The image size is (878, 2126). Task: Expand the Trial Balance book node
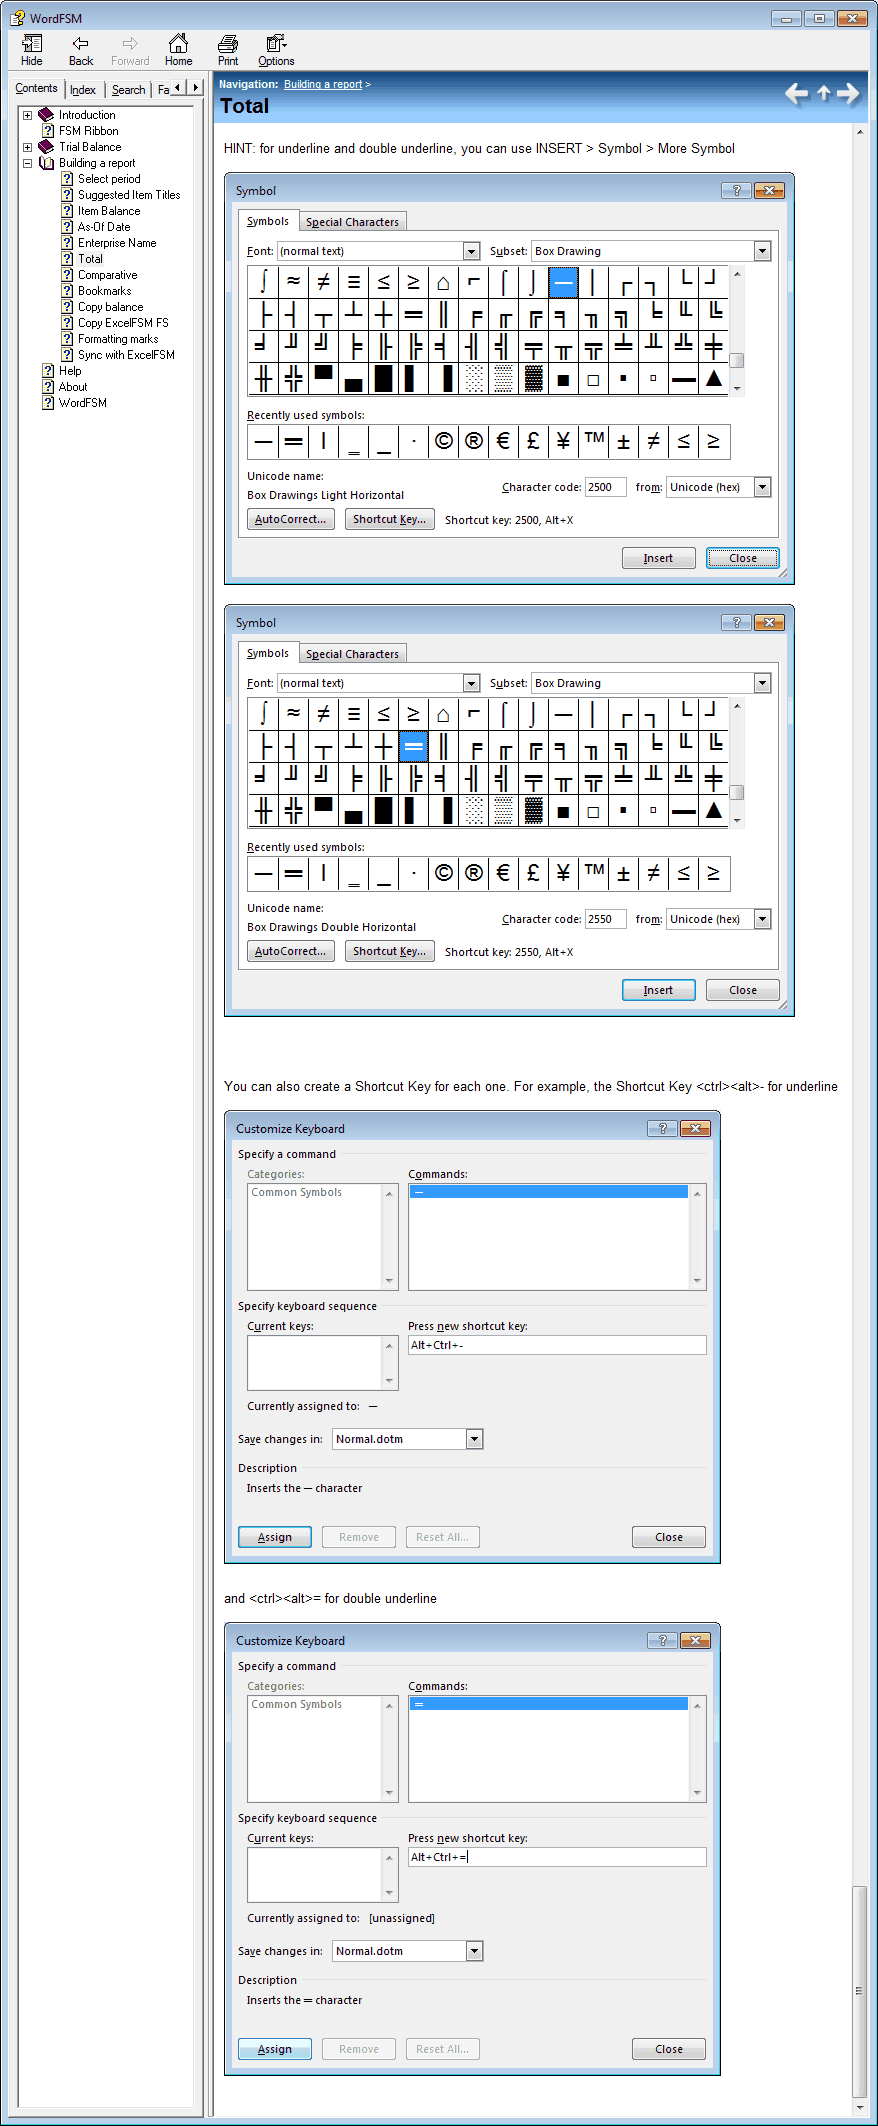pos(28,147)
